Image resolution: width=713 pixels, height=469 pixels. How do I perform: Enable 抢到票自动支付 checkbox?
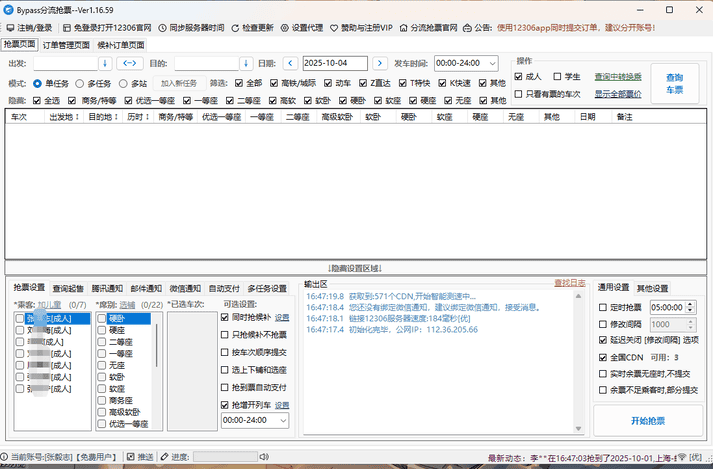(x=224, y=387)
